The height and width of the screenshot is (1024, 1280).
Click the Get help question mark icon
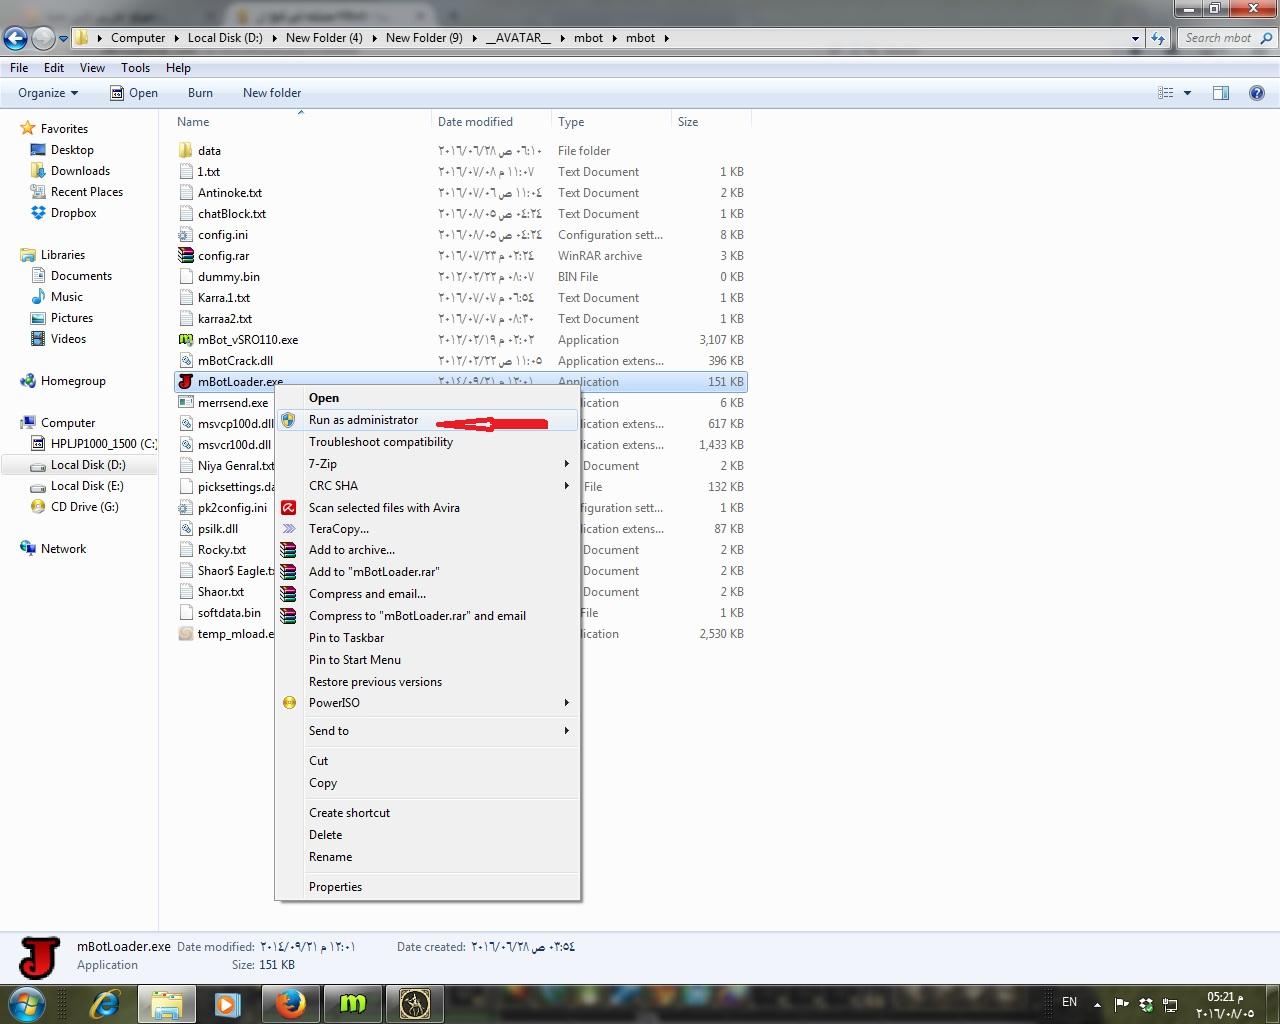point(1257,93)
